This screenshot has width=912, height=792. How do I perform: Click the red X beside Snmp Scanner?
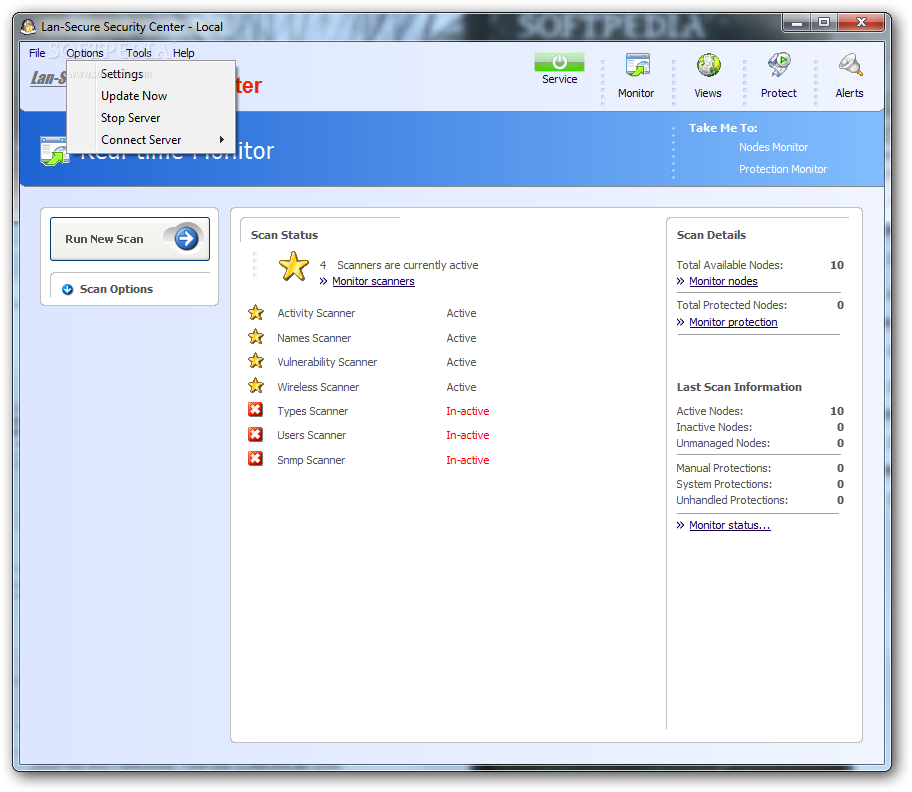255,459
